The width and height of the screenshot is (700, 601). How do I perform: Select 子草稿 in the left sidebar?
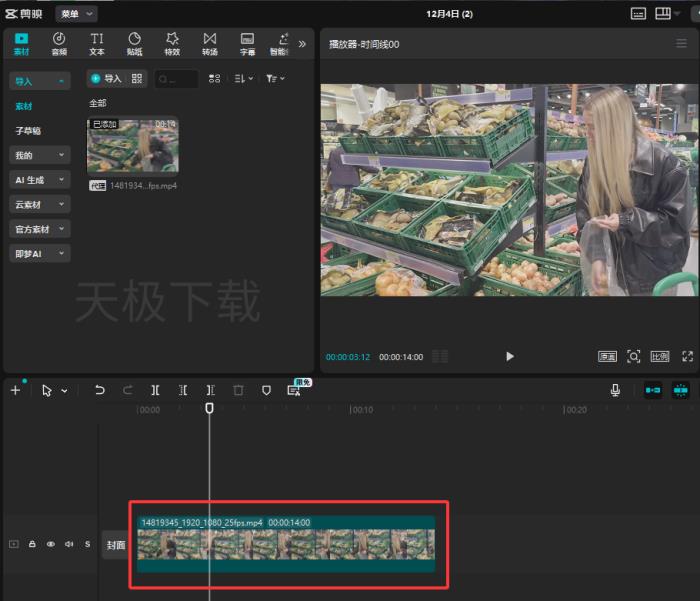click(28, 131)
